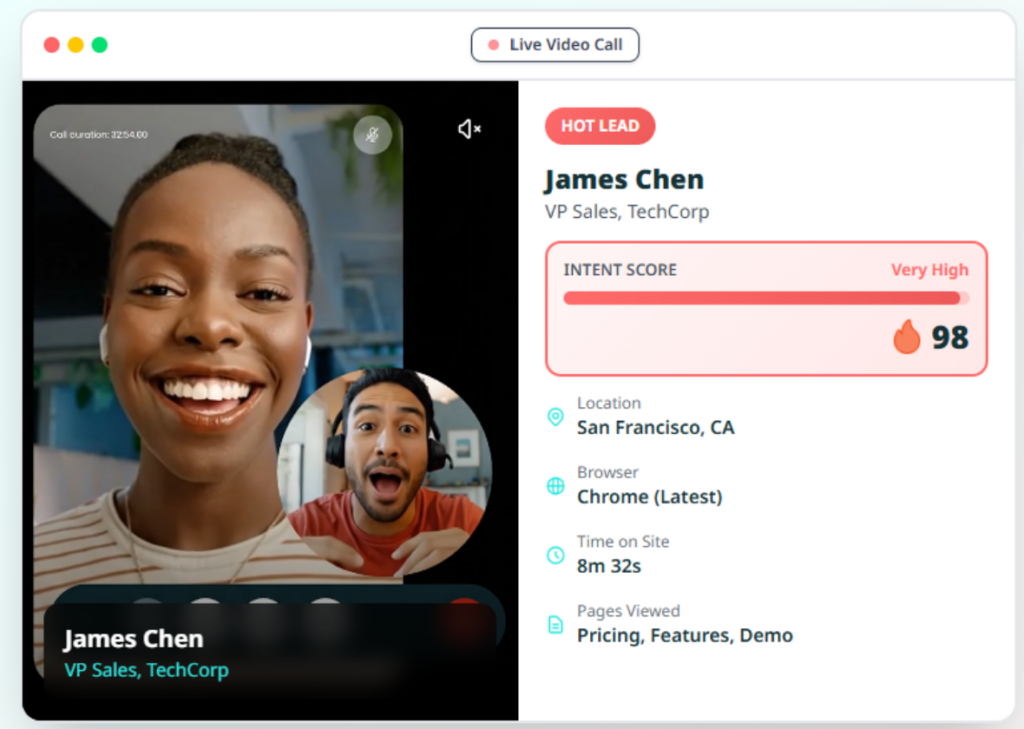Click the Location pin icon
Image resolution: width=1024 pixels, height=729 pixels.
(555, 417)
